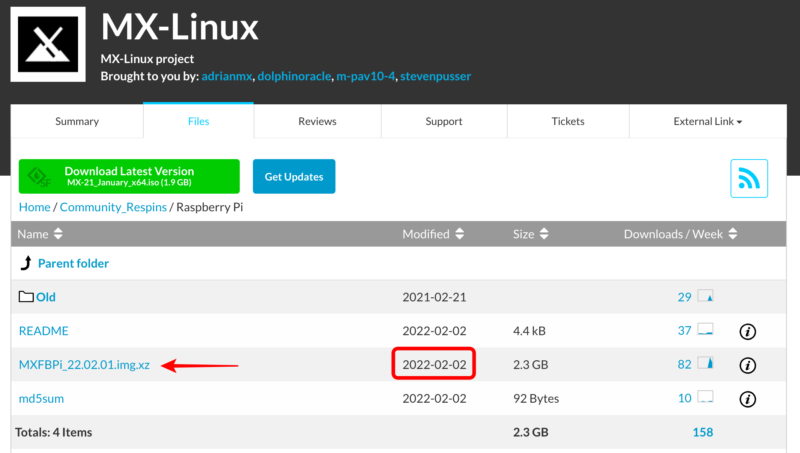Sort by Downloads / Week column arrows
The image size is (800, 453).
tap(733, 234)
